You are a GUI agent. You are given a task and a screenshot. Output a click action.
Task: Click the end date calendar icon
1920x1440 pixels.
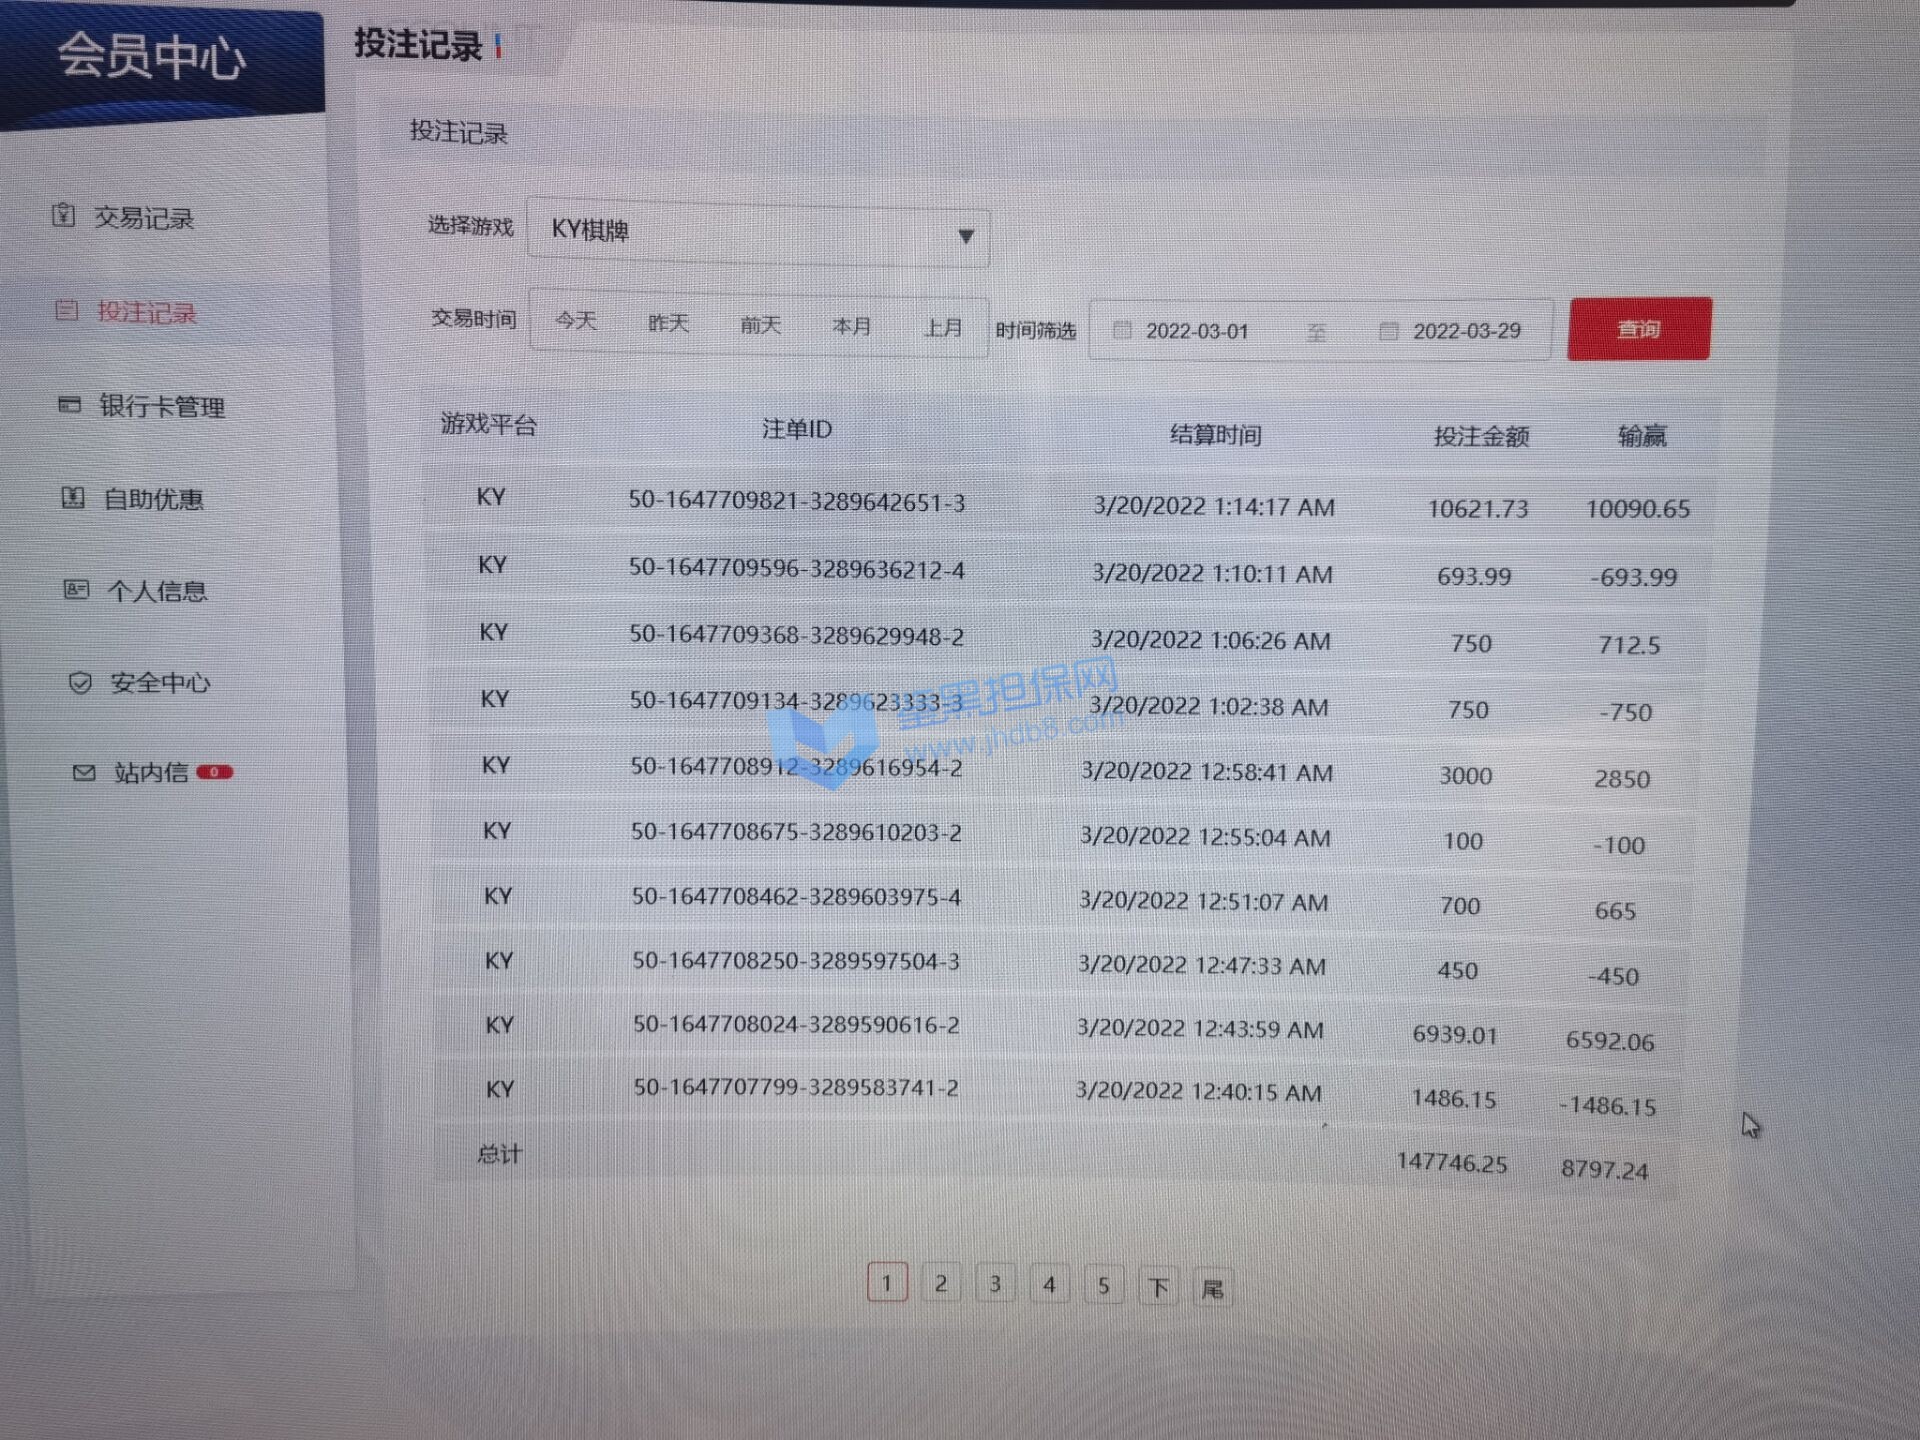pyautogui.click(x=1388, y=331)
